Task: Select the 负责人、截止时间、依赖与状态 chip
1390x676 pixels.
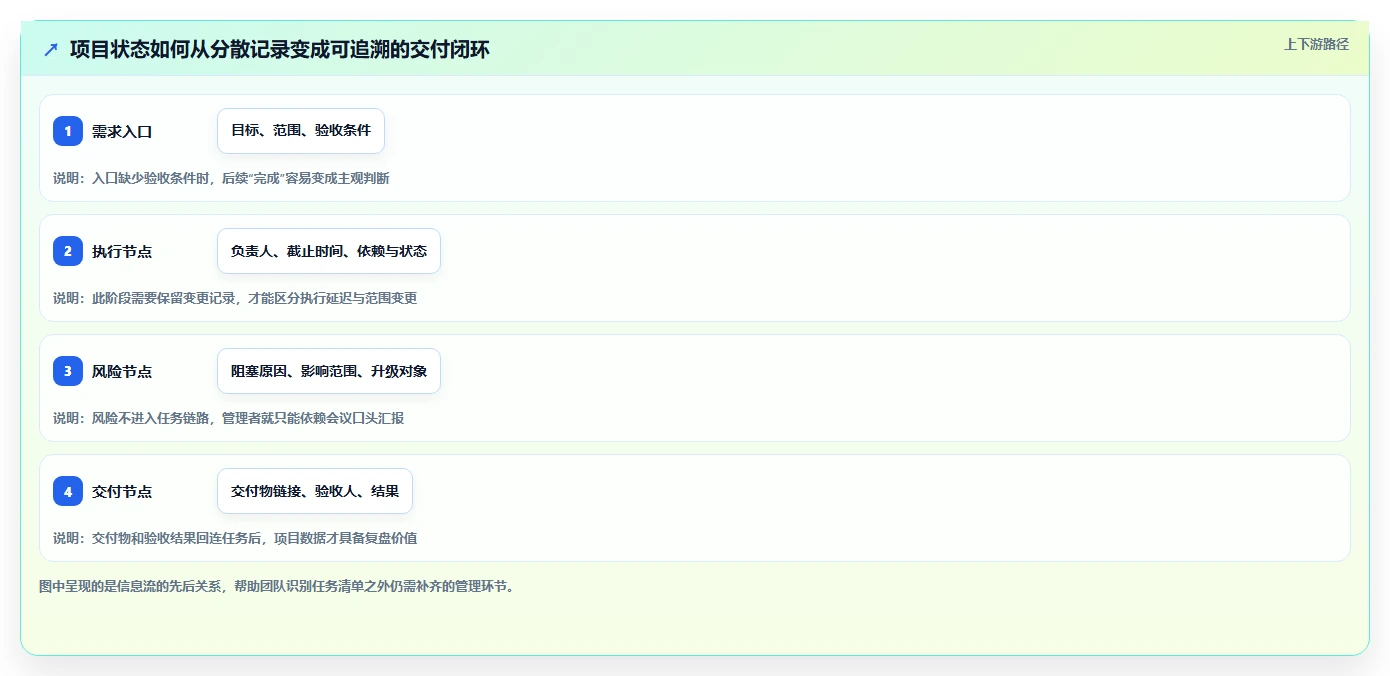Action: pyautogui.click(x=329, y=251)
